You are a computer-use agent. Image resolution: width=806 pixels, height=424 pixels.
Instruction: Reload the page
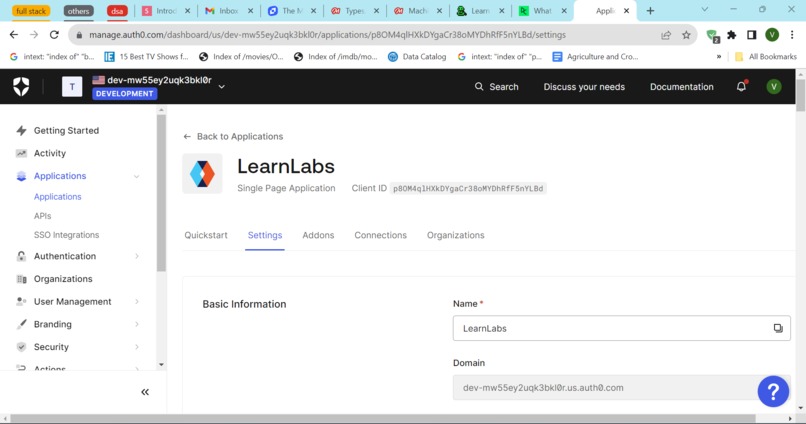(54, 35)
